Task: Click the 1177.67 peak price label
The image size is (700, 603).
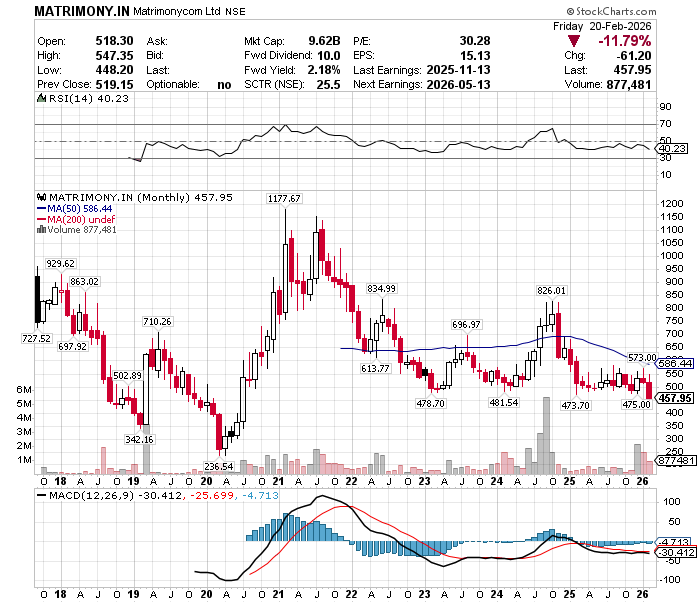Action: click(x=284, y=199)
